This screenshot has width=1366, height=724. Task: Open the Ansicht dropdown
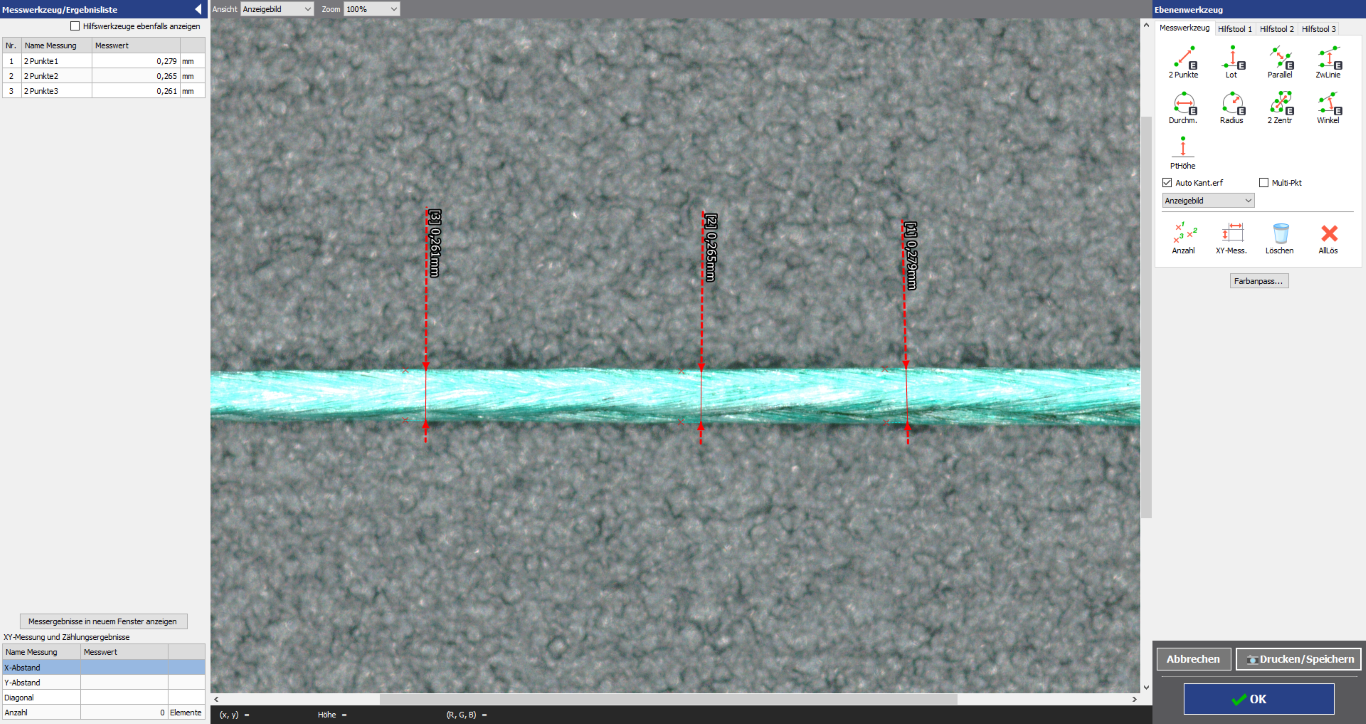tap(277, 9)
